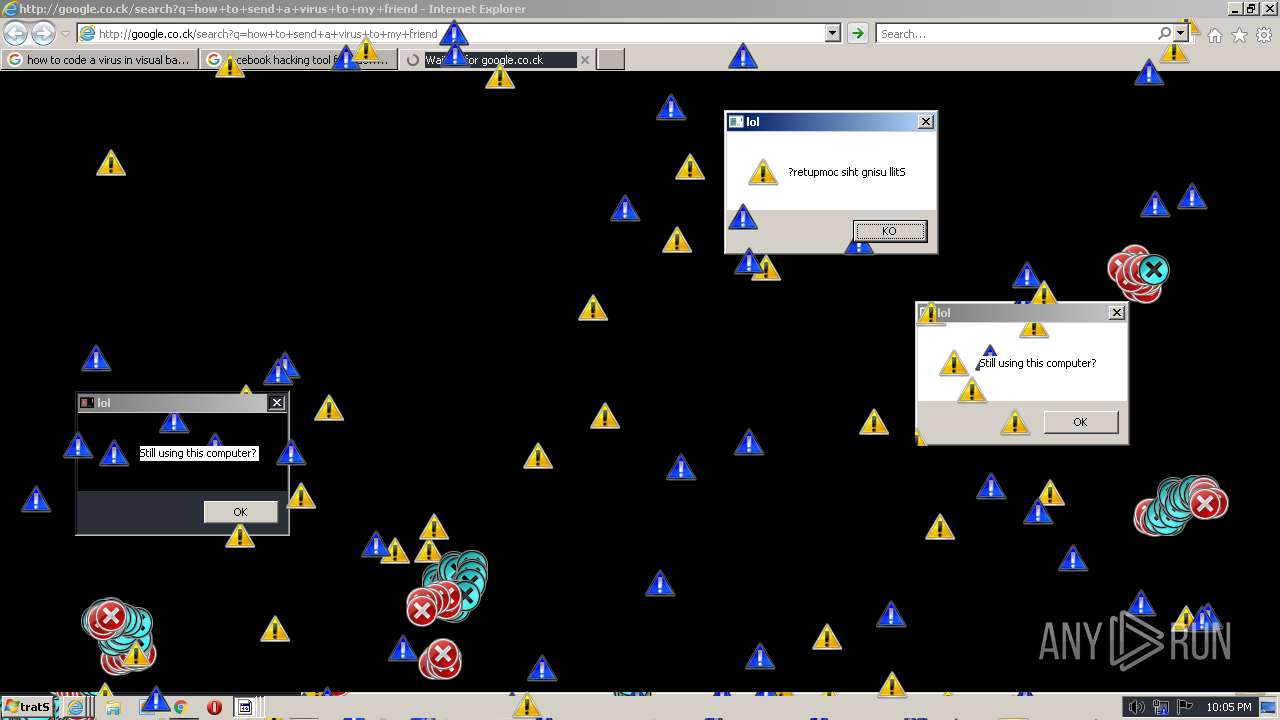Image resolution: width=1280 pixels, height=720 pixels.
Task: Open the Tools gear icon
Action: click(x=1264, y=35)
